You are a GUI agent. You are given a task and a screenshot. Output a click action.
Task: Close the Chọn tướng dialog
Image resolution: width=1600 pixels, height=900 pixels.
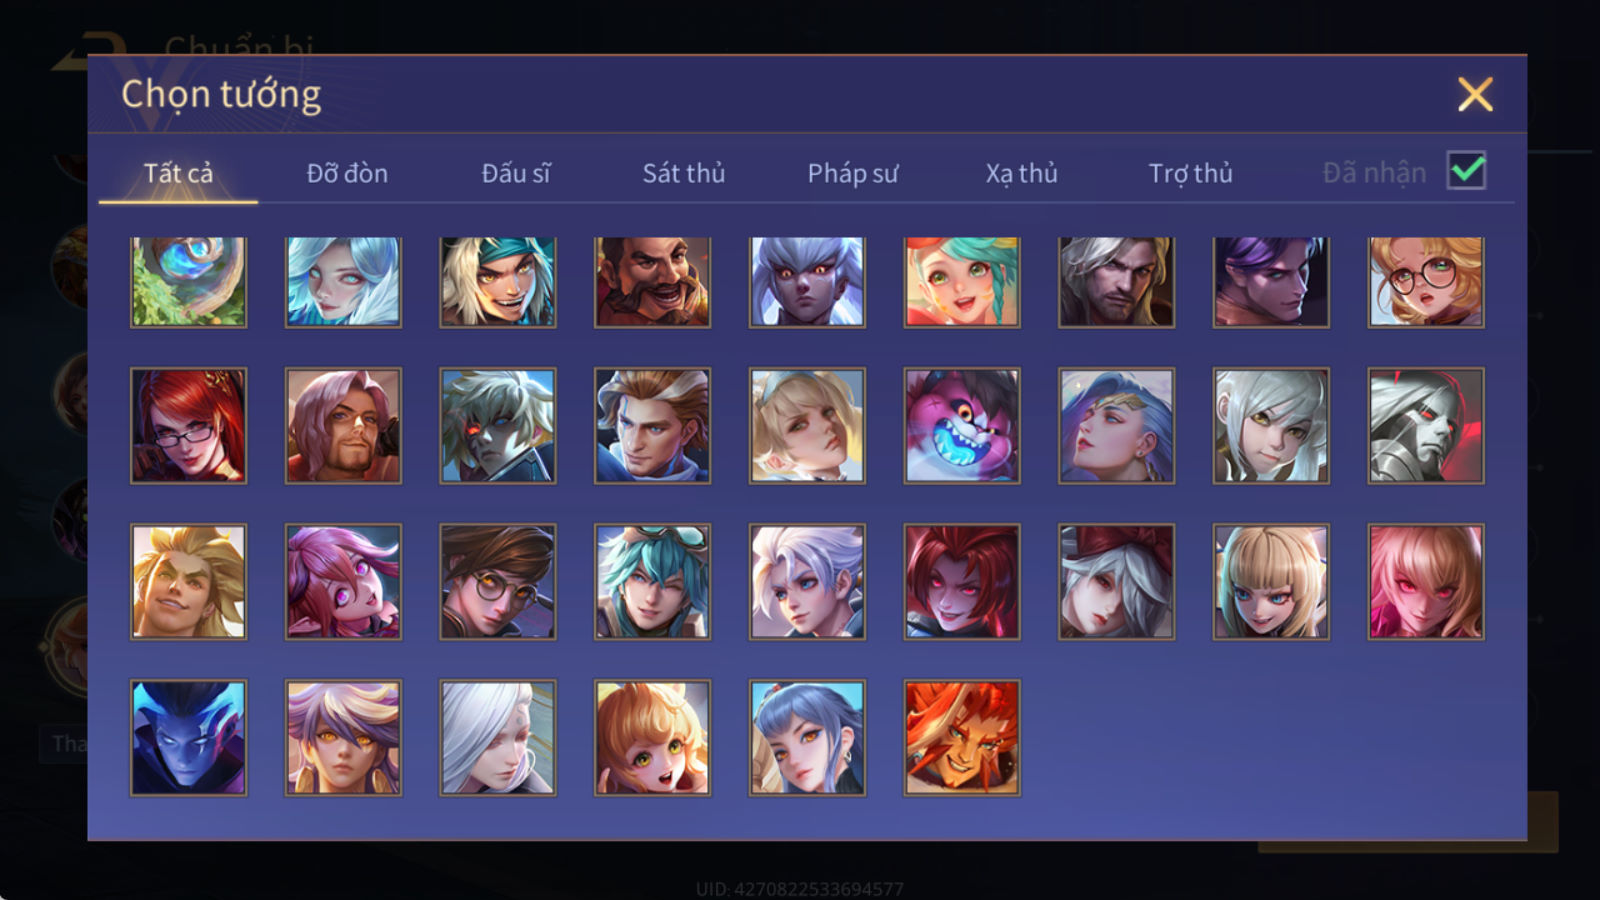(1475, 95)
